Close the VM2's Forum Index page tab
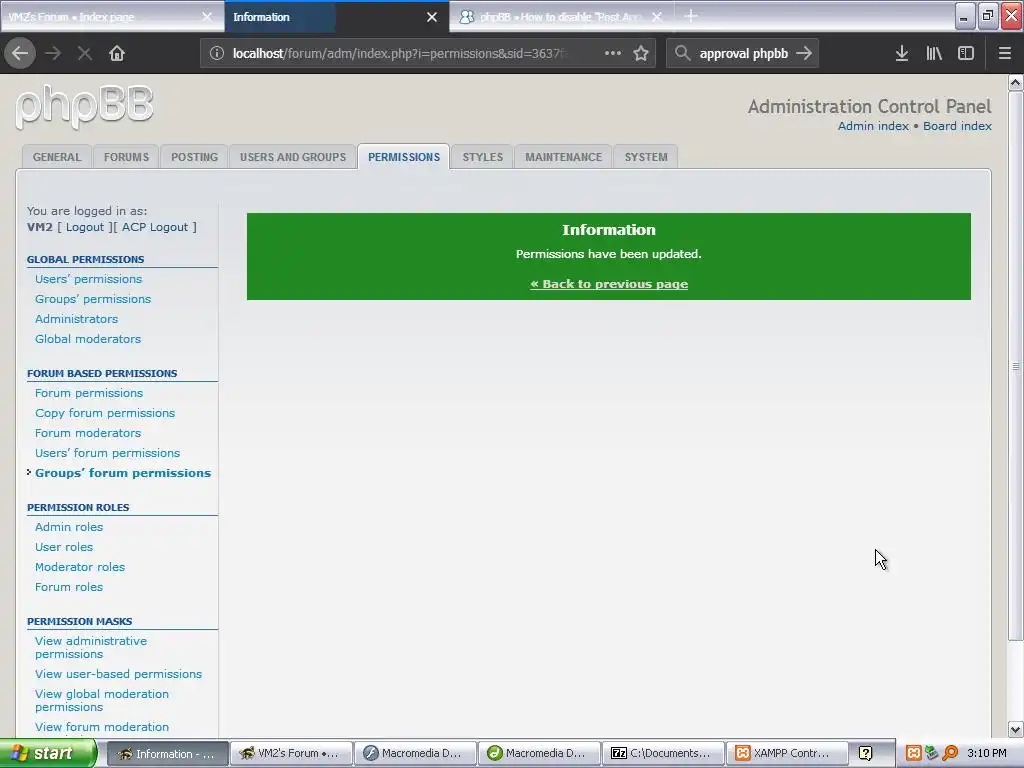The width and height of the screenshot is (1024, 768). (x=207, y=17)
